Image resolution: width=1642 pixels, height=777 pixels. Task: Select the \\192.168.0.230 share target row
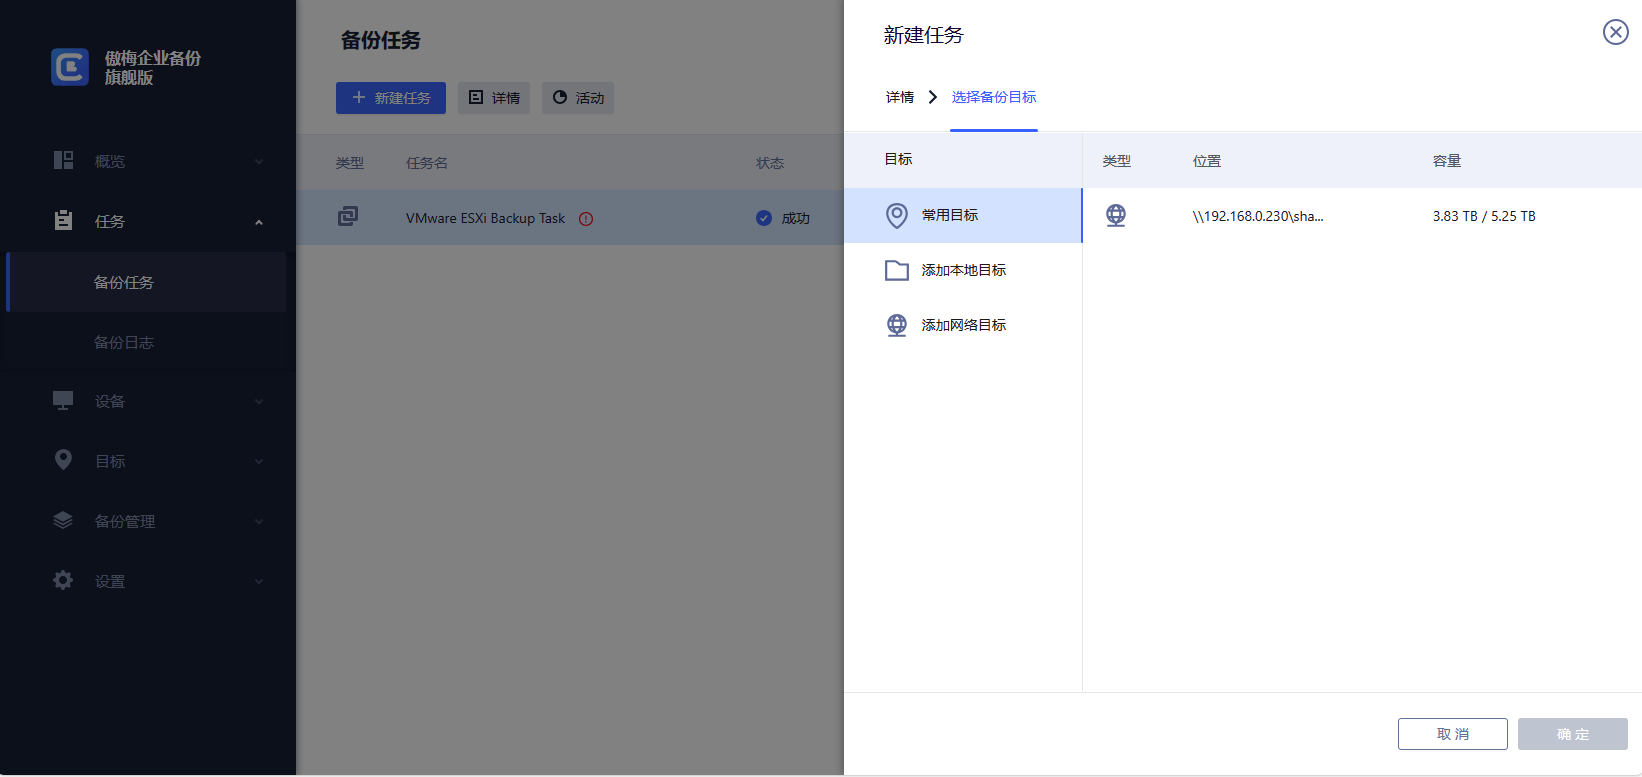[x=1360, y=216]
